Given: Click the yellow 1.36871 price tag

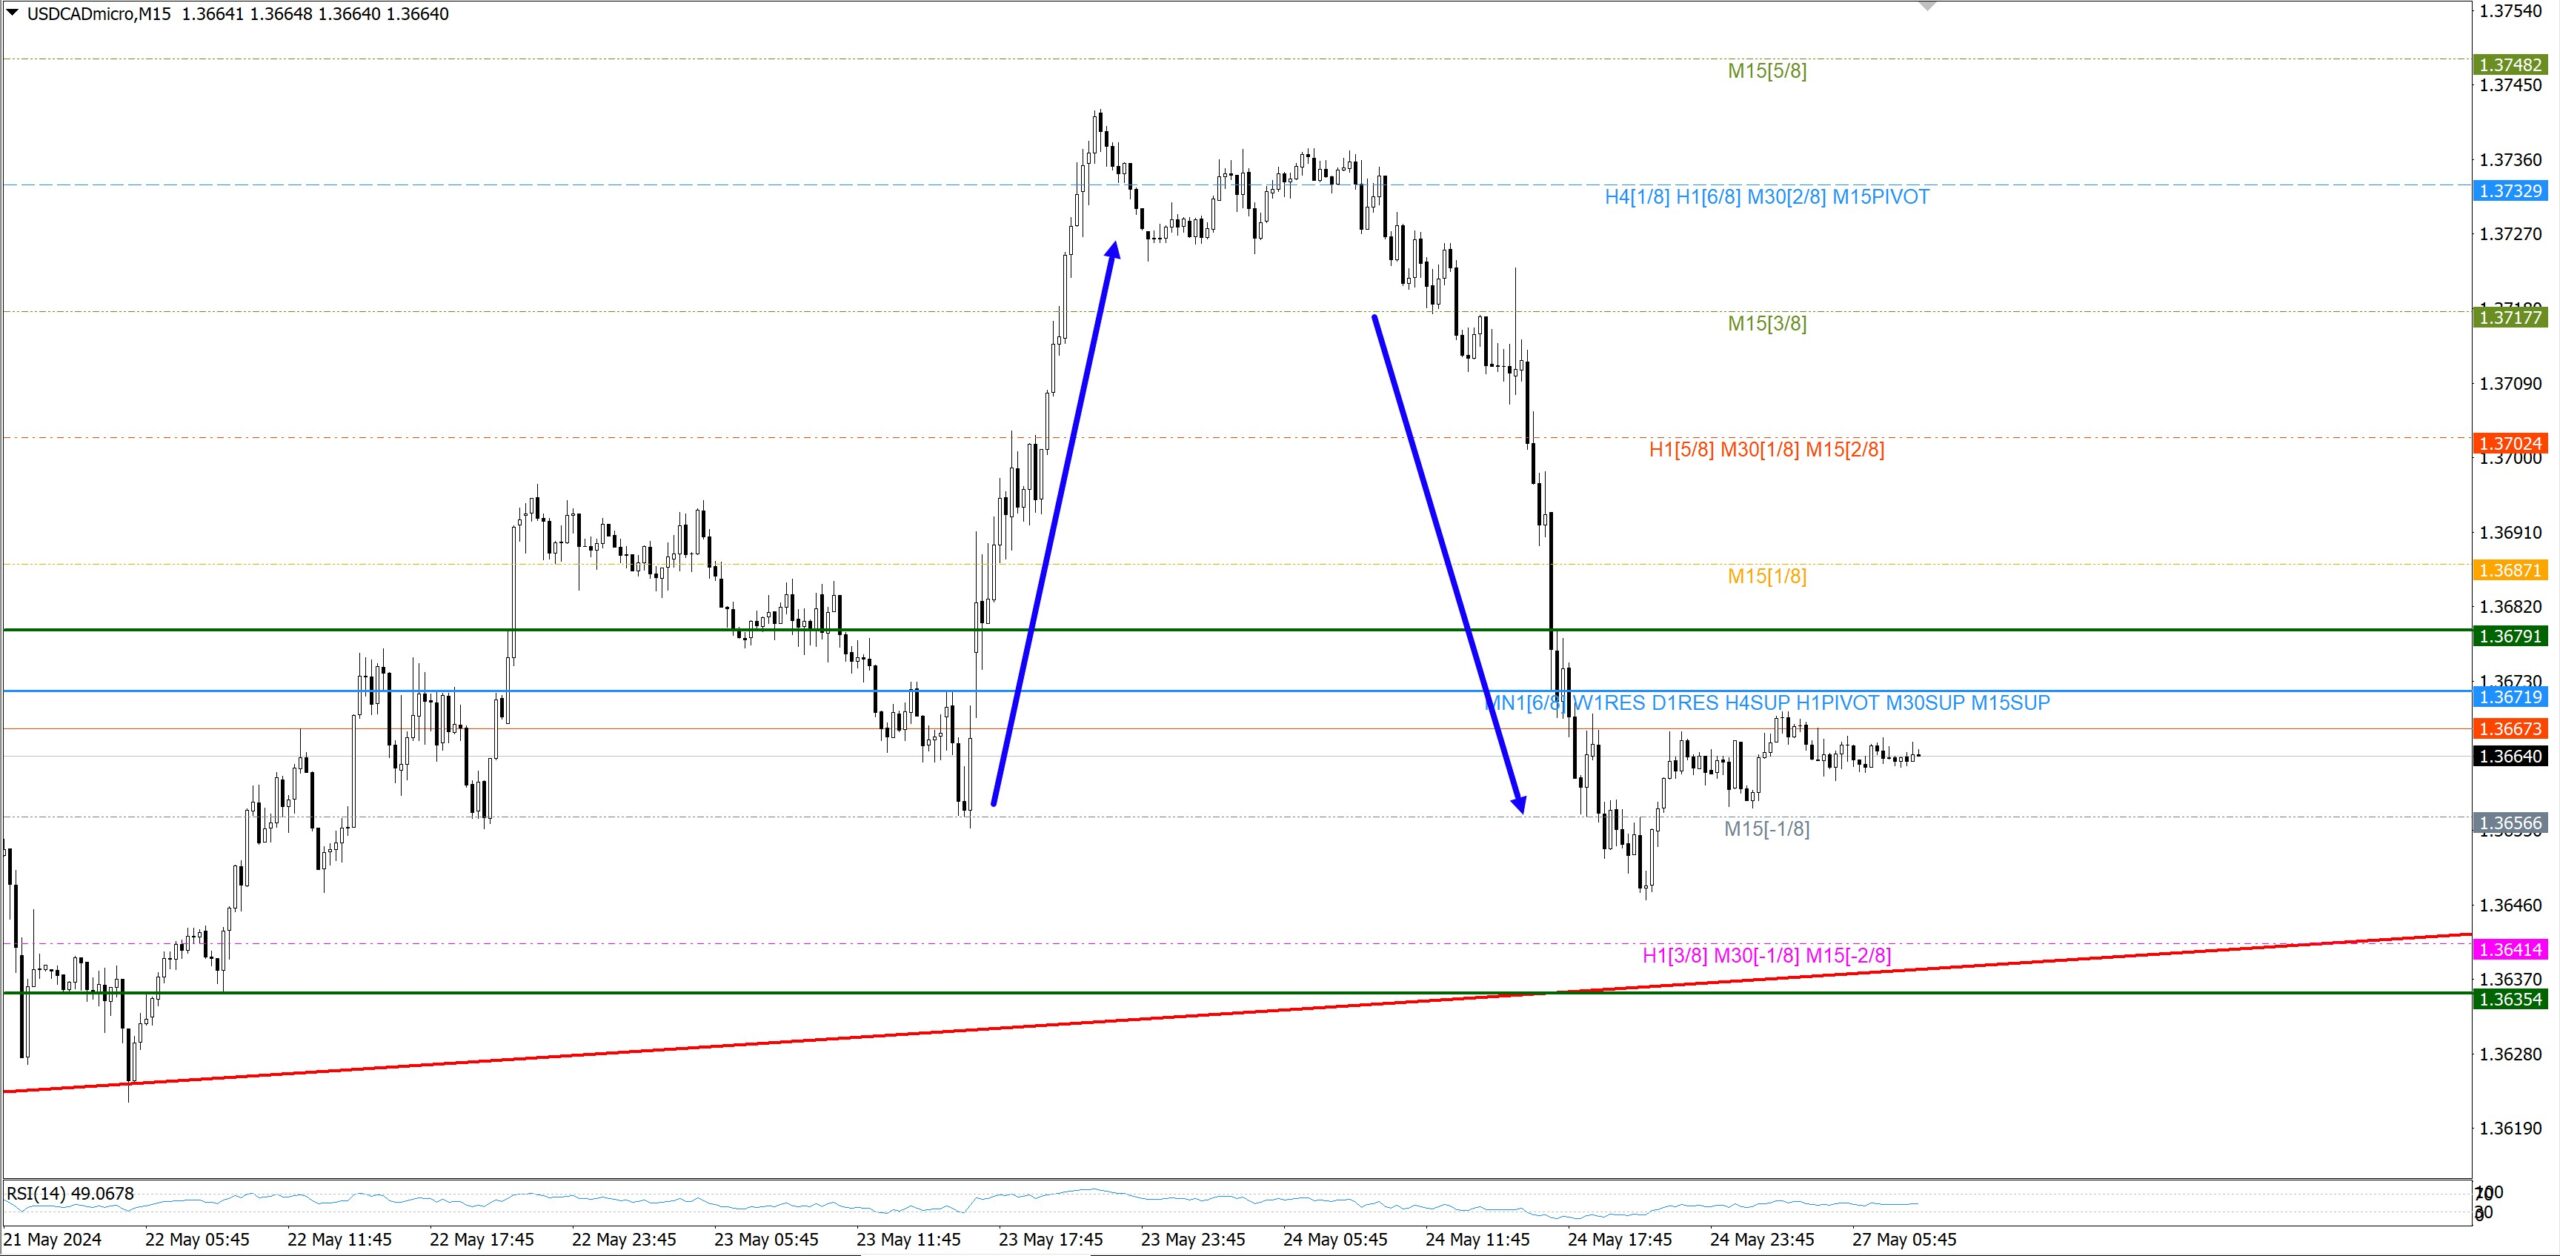Looking at the screenshot, I should tap(2510, 570).
